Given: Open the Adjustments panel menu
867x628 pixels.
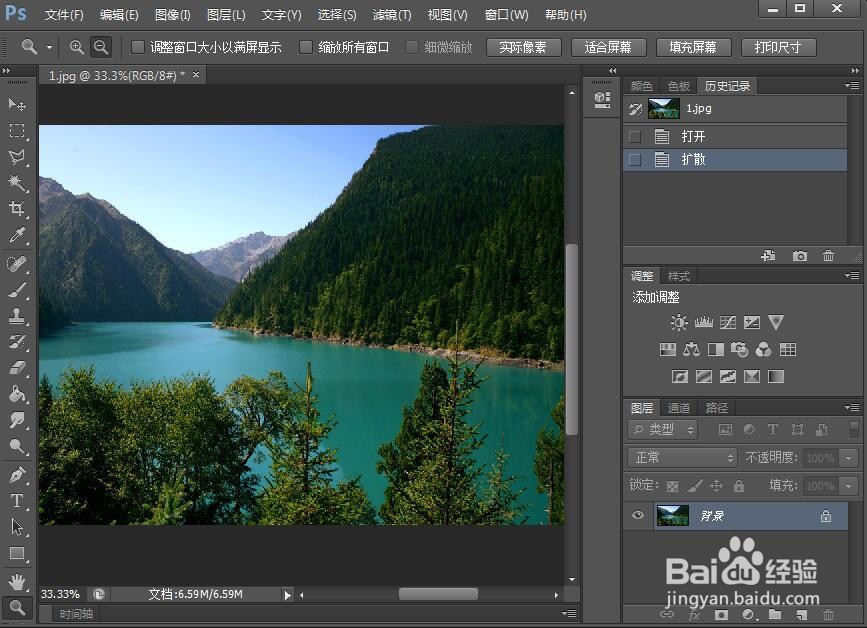Looking at the screenshot, I should pyautogui.click(x=852, y=275).
